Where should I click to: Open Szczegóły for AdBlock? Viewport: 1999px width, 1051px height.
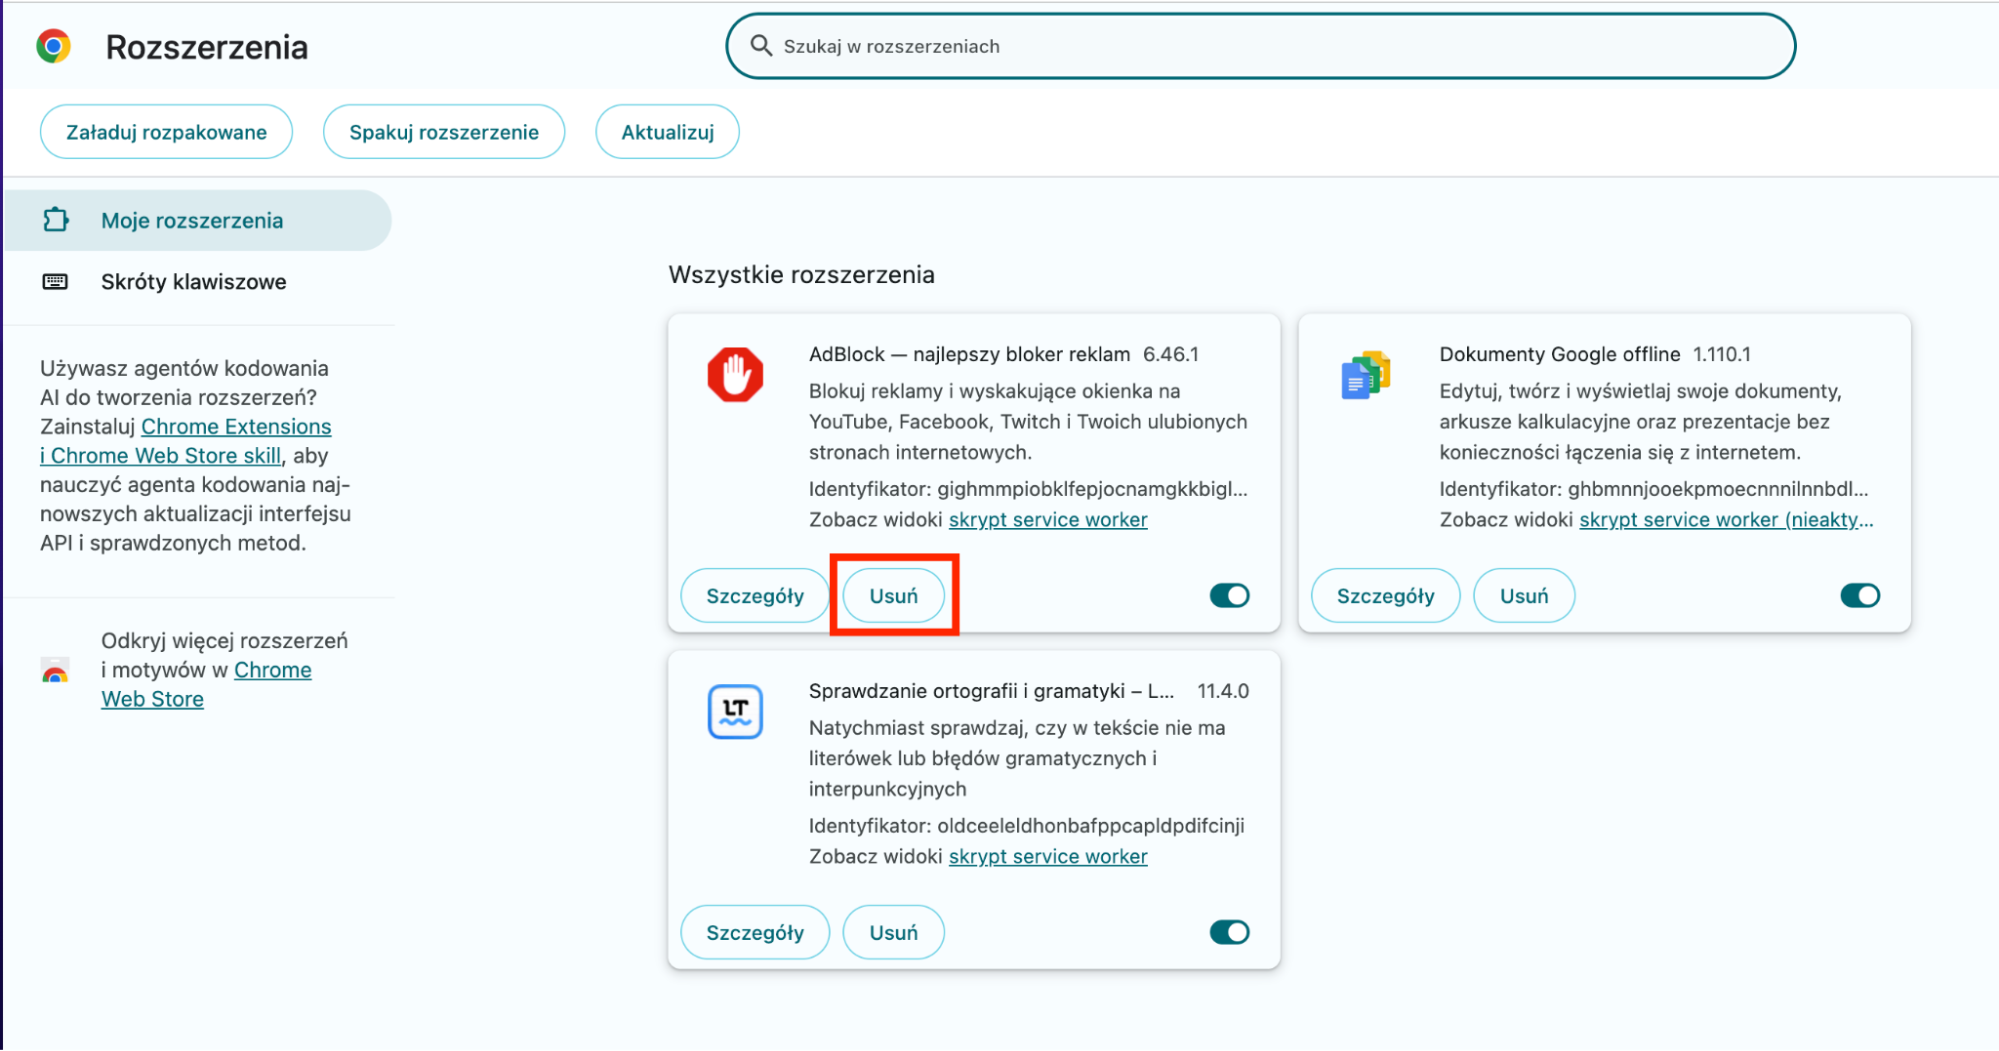[x=755, y=596]
